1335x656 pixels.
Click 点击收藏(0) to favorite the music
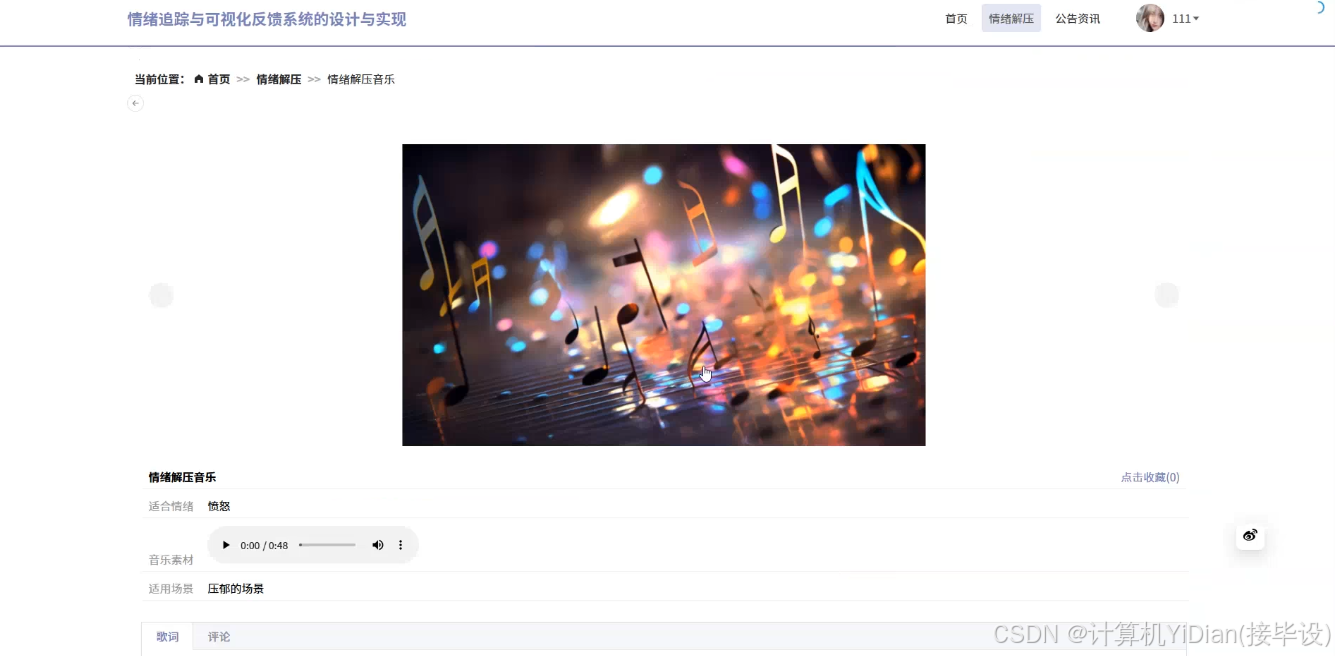(1150, 477)
